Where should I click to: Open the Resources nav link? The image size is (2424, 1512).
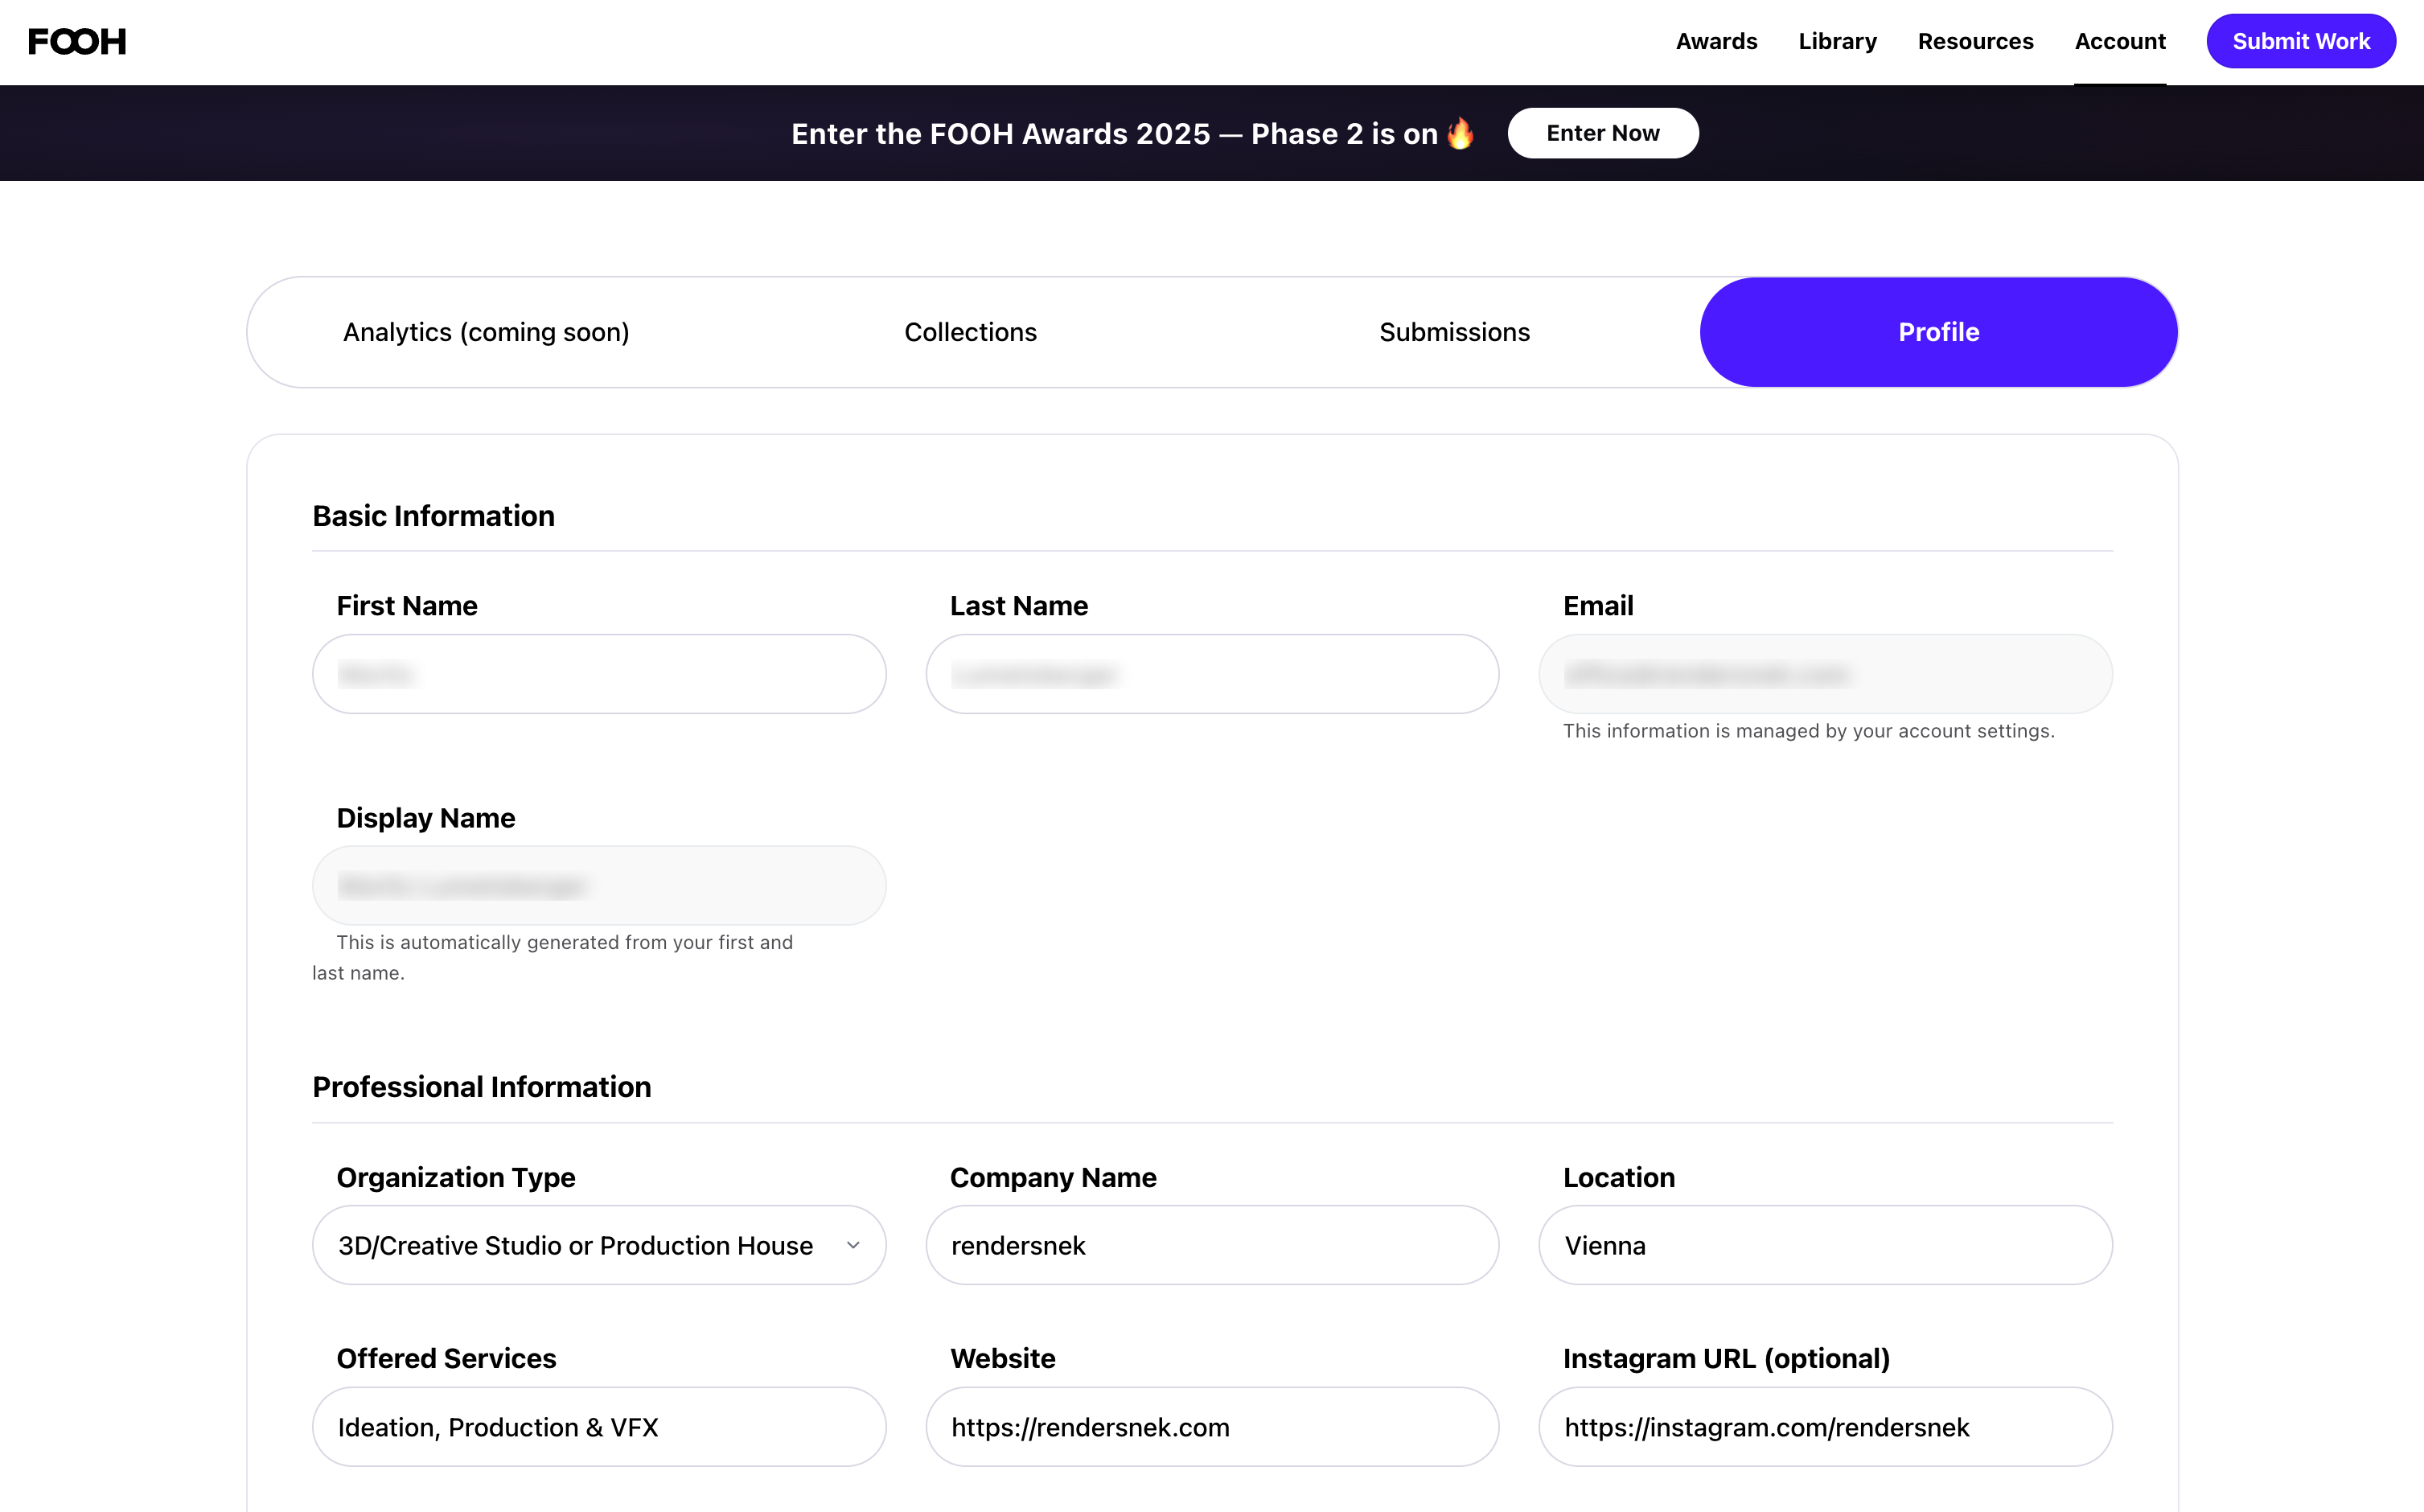[1975, 41]
